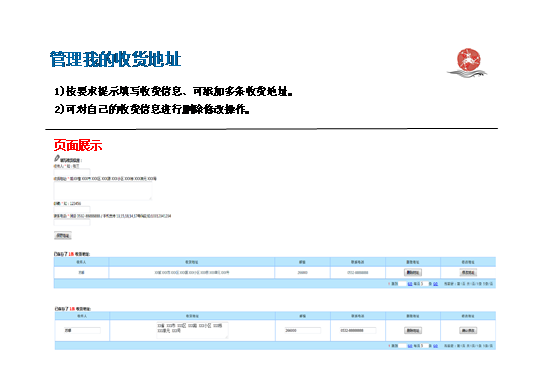Click the page number input in first table footer
Image resolution: width=554 pixels, height=390 pixels.
[402, 284]
